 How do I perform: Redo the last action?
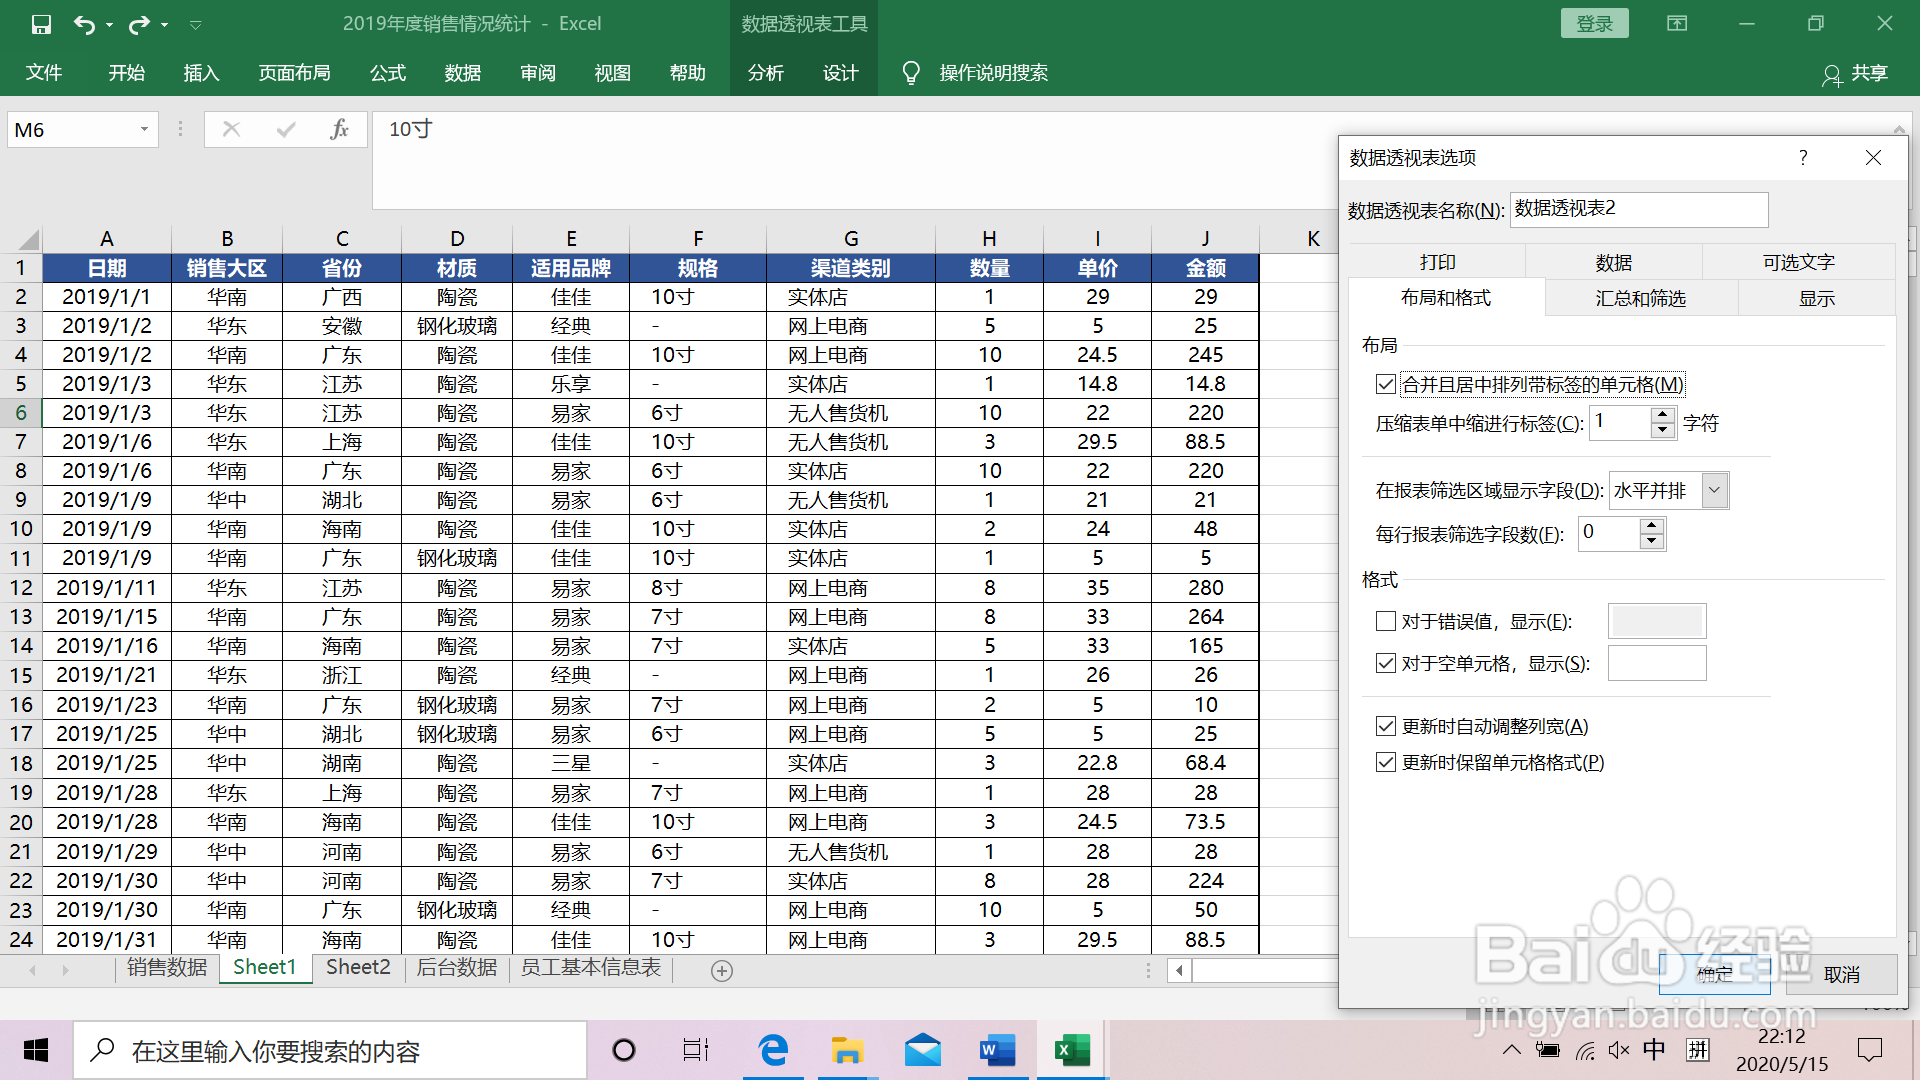pyautogui.click(x=139, y=24)
